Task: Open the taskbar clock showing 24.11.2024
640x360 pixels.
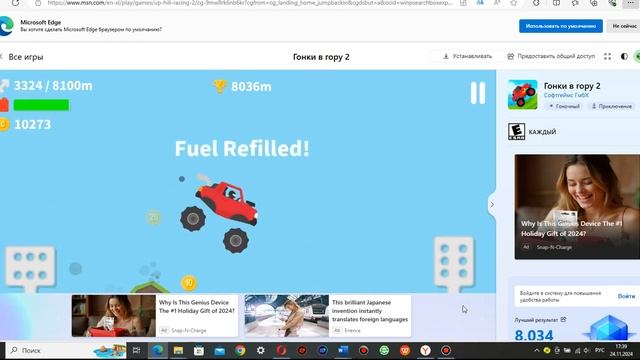Action: tap(621, 350)
